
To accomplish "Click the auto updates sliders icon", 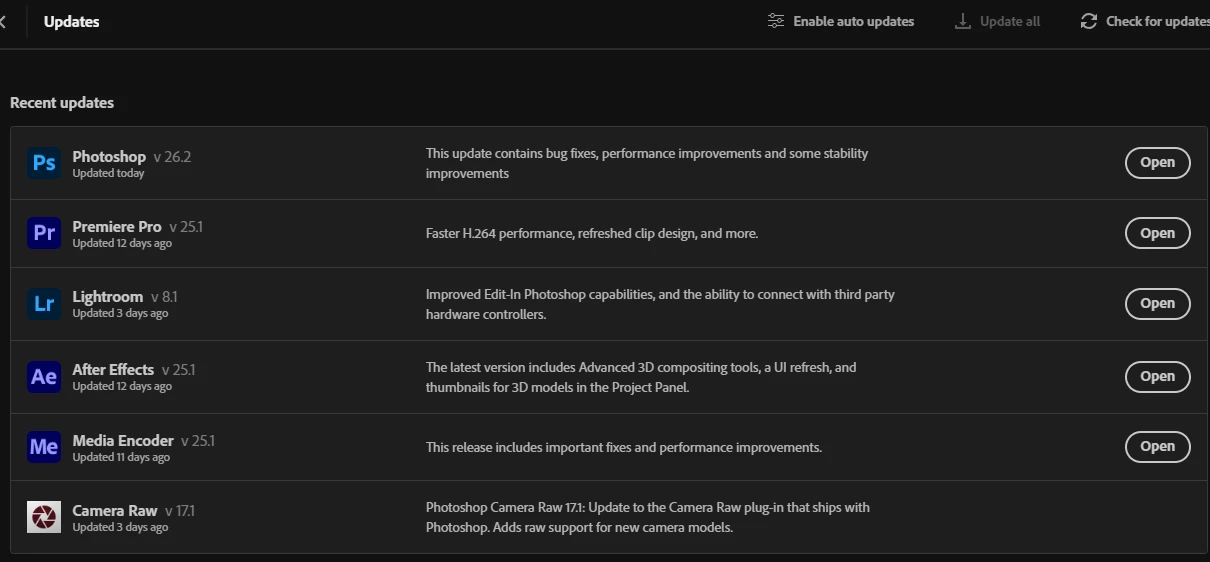I will point(776,21).
